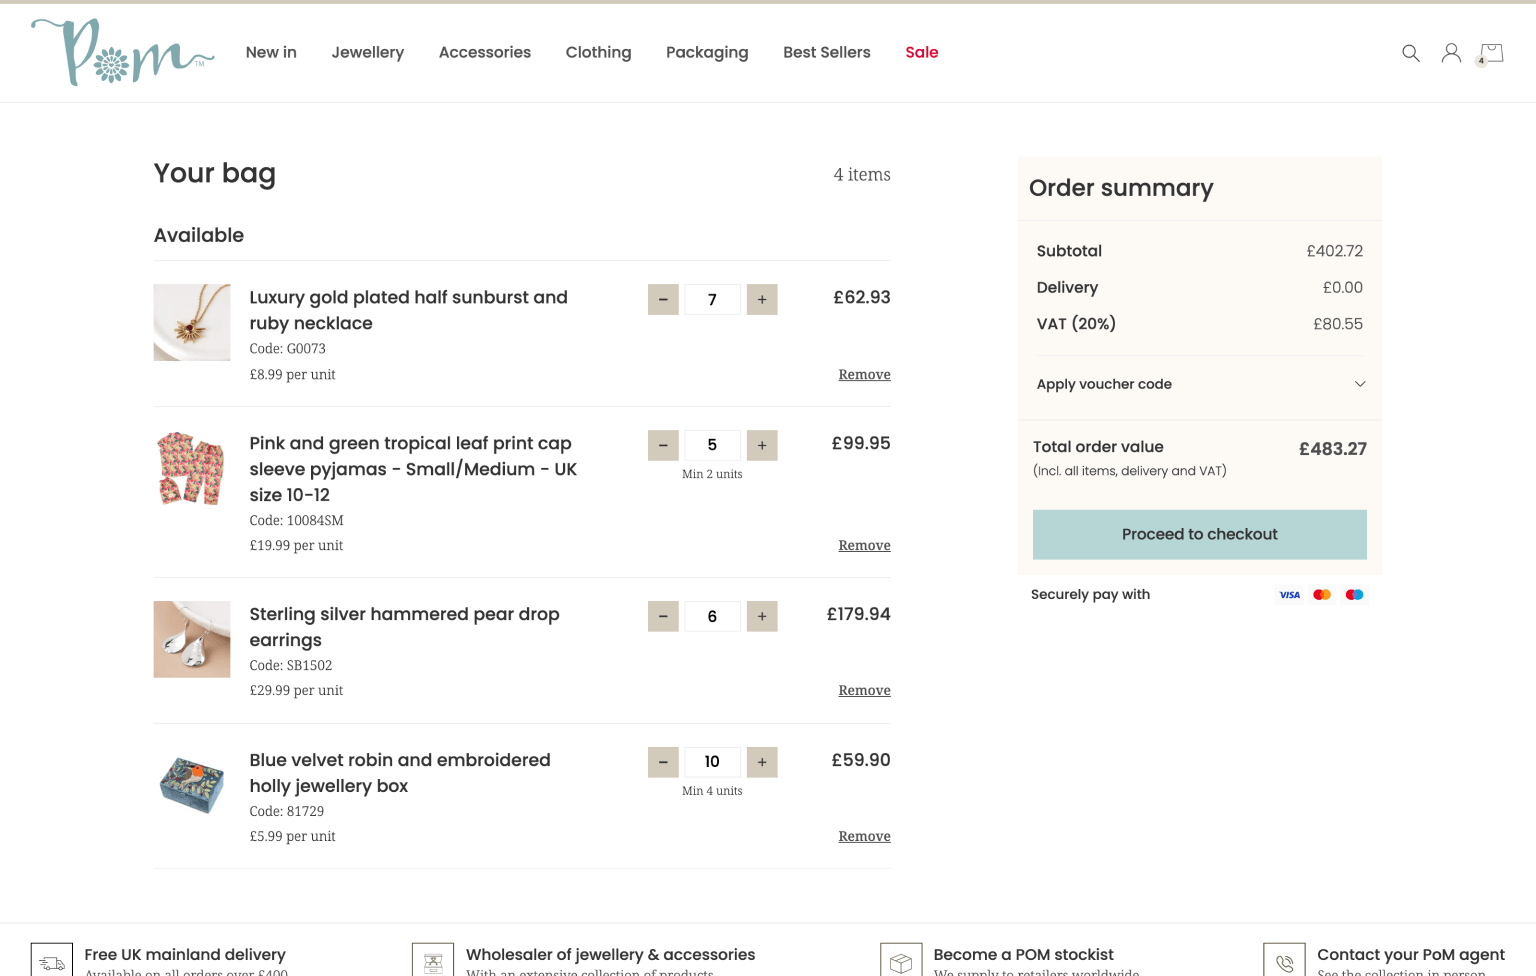1536x976 pixels.
Task: Remove the blue velvet jewellery box
Action: [x=864, y=837]
